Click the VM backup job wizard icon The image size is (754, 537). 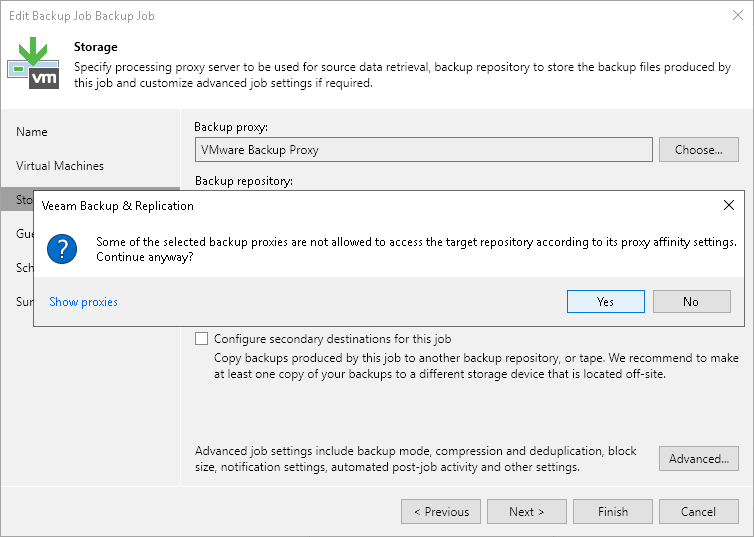[33, 63]
